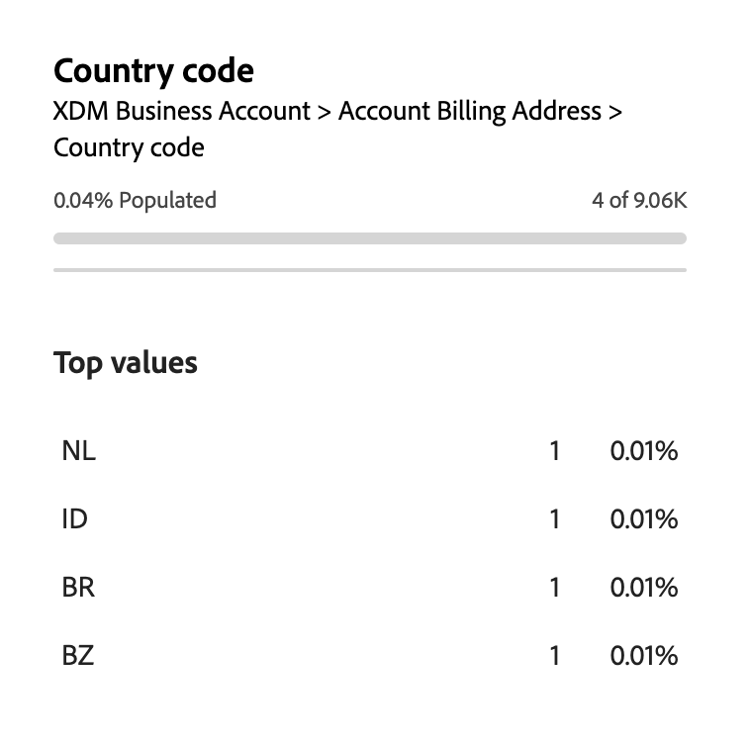750x746 pixels.
Task: Click the bold "Country code" panel title
Action: 153,71
